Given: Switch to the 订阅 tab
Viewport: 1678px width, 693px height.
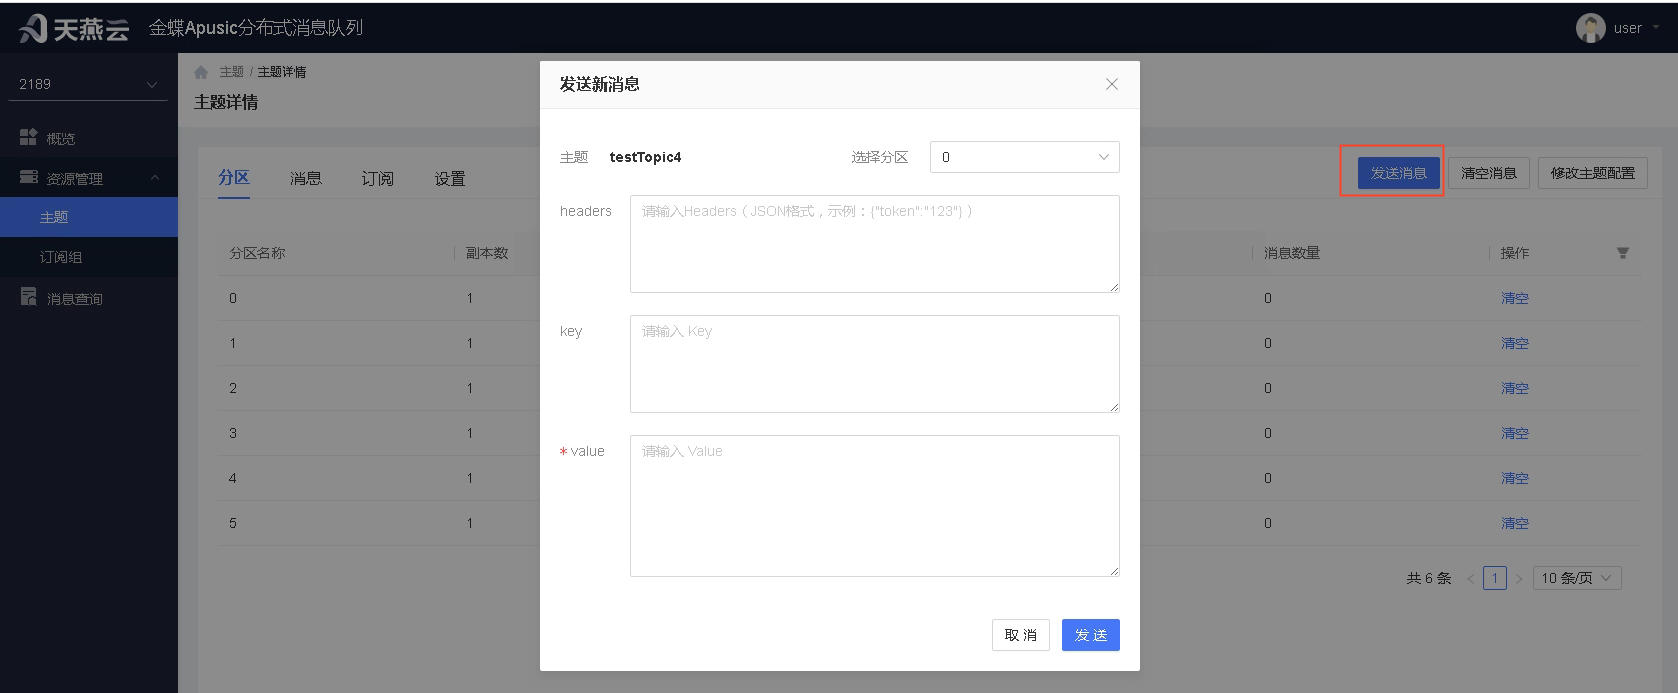Looking at the screenshot, I should click(377, 178).
